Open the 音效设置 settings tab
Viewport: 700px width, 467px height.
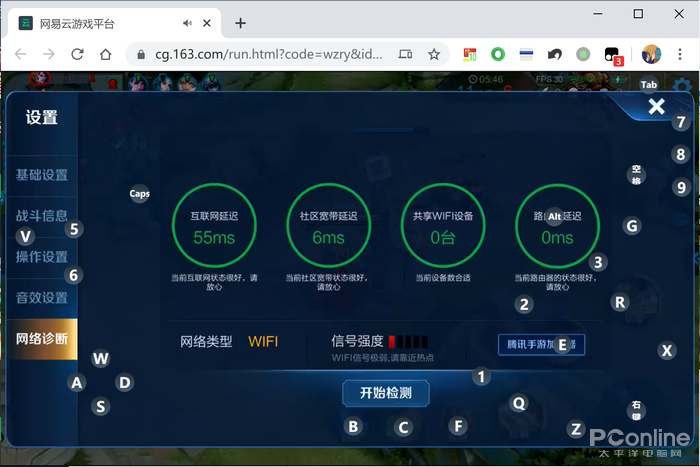click(42, 298)
